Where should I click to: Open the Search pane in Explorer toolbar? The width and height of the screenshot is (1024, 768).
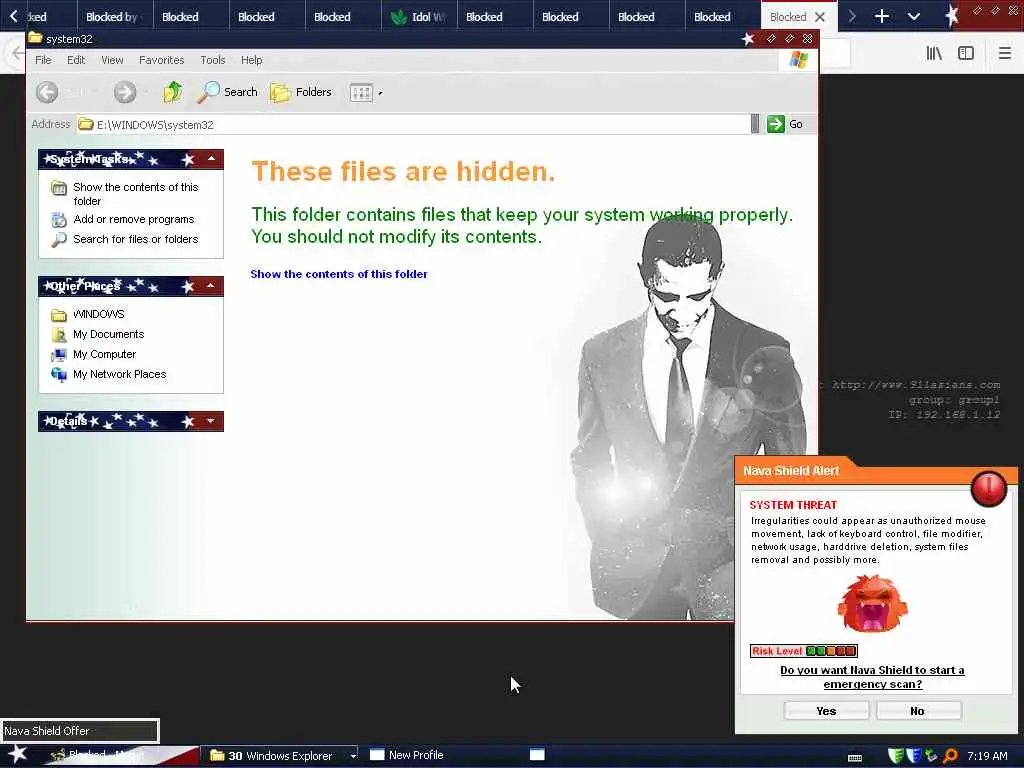point(227,92)
